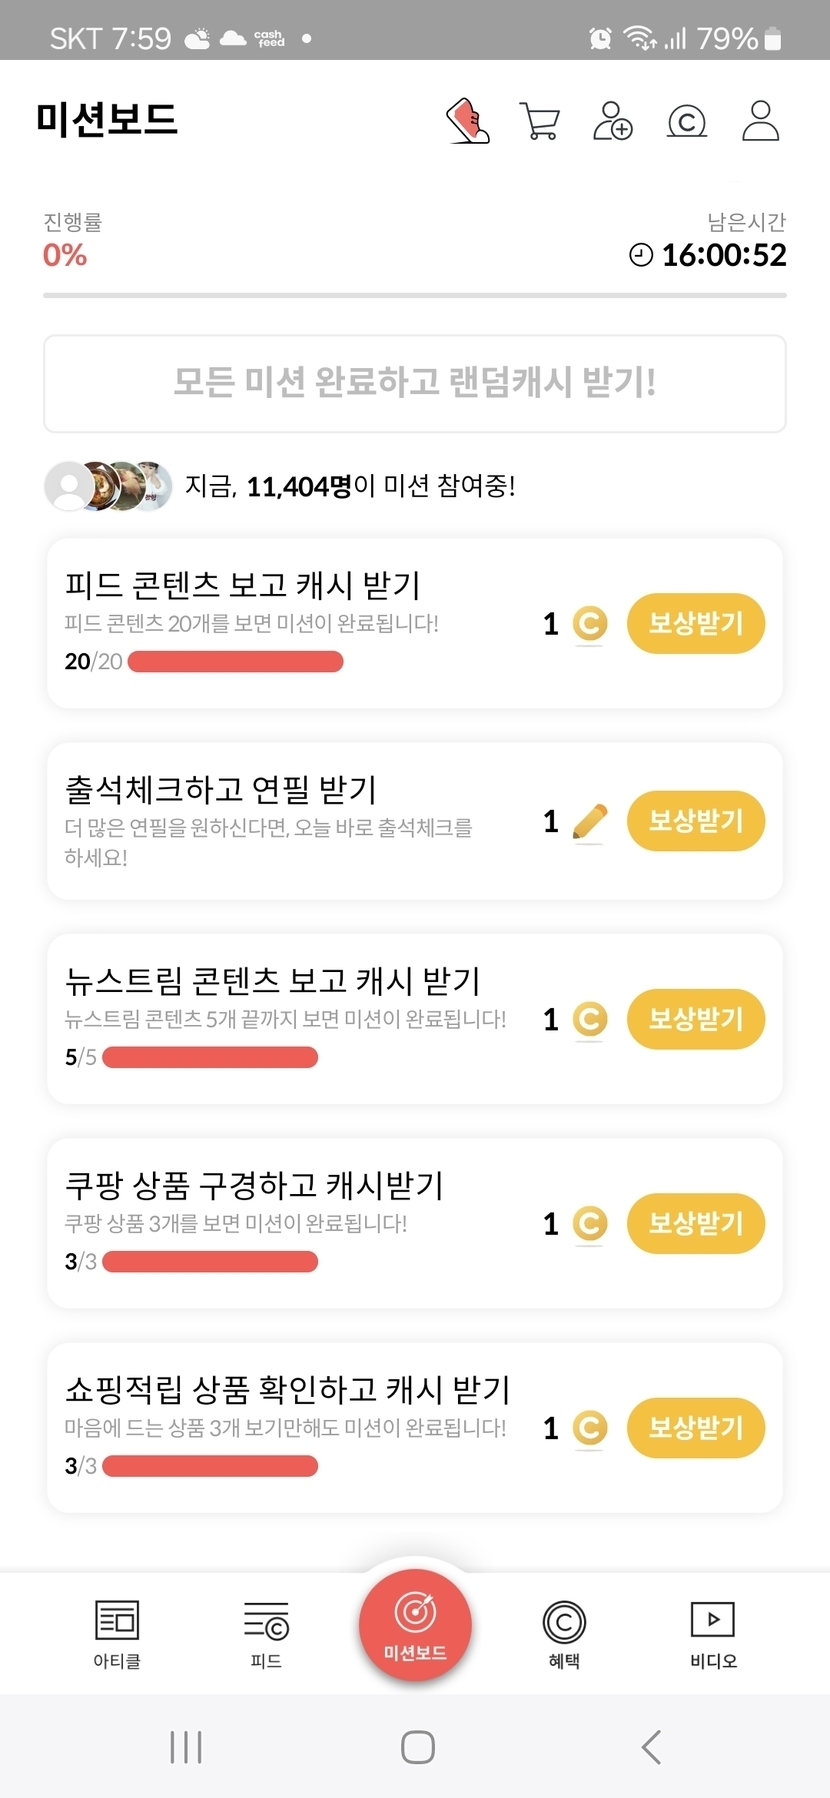Claim reward for 뉴스트림 콘텐츠 mission
The image size is (830, 1798).
(x=695, y=1019)
